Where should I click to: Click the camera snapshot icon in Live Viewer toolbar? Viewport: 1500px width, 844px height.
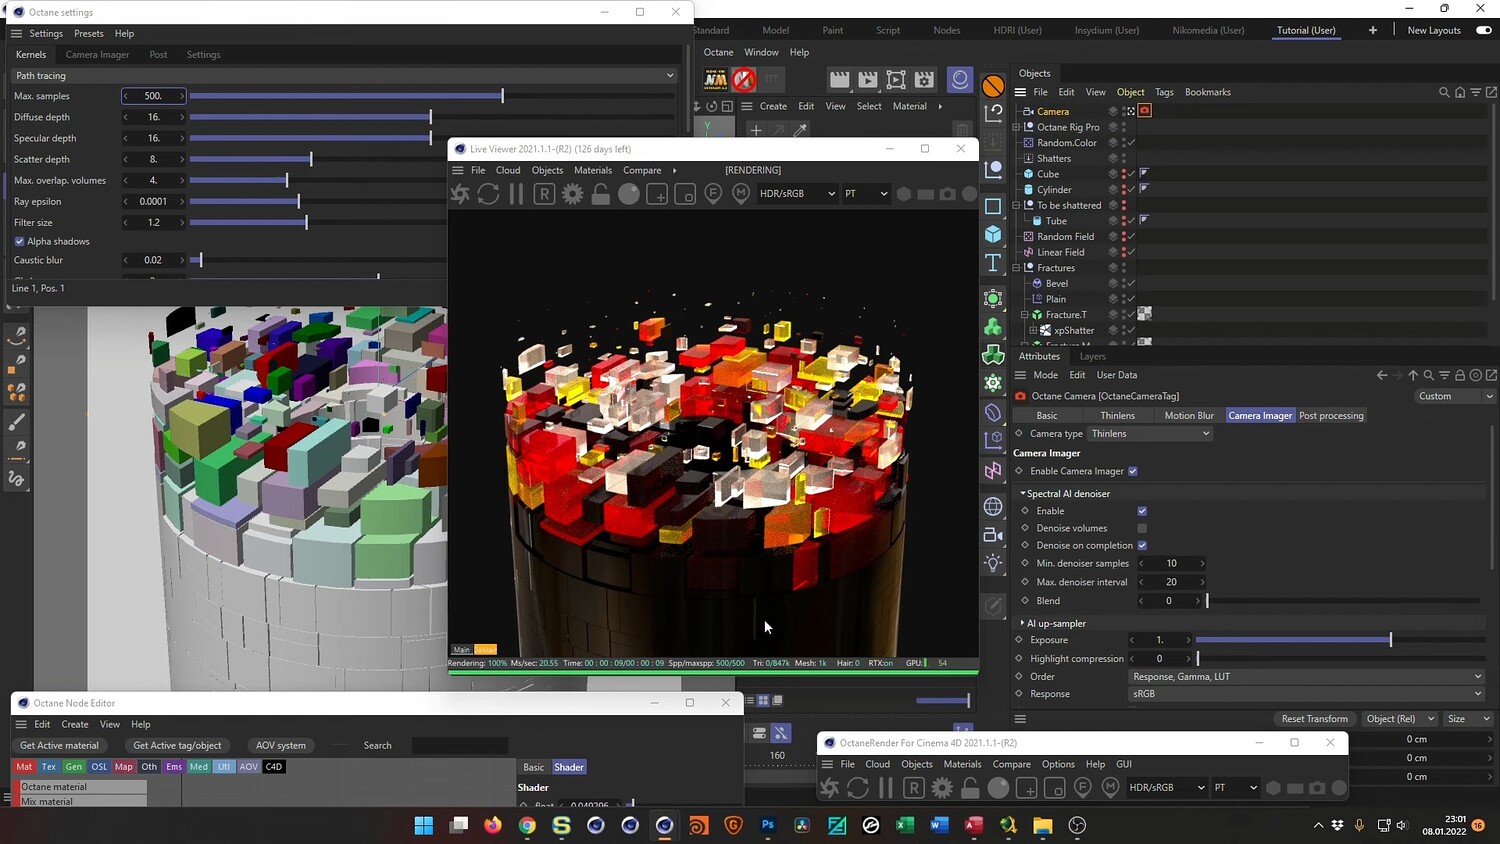(947, 194)
